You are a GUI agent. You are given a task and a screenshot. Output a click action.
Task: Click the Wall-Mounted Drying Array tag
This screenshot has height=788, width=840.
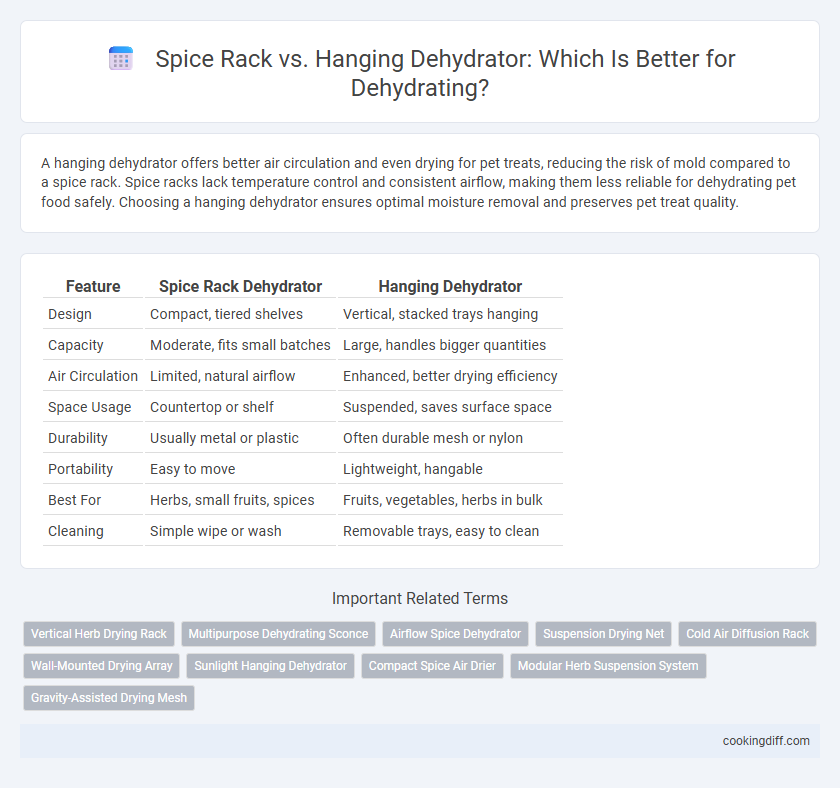click(x=101, y=666)
